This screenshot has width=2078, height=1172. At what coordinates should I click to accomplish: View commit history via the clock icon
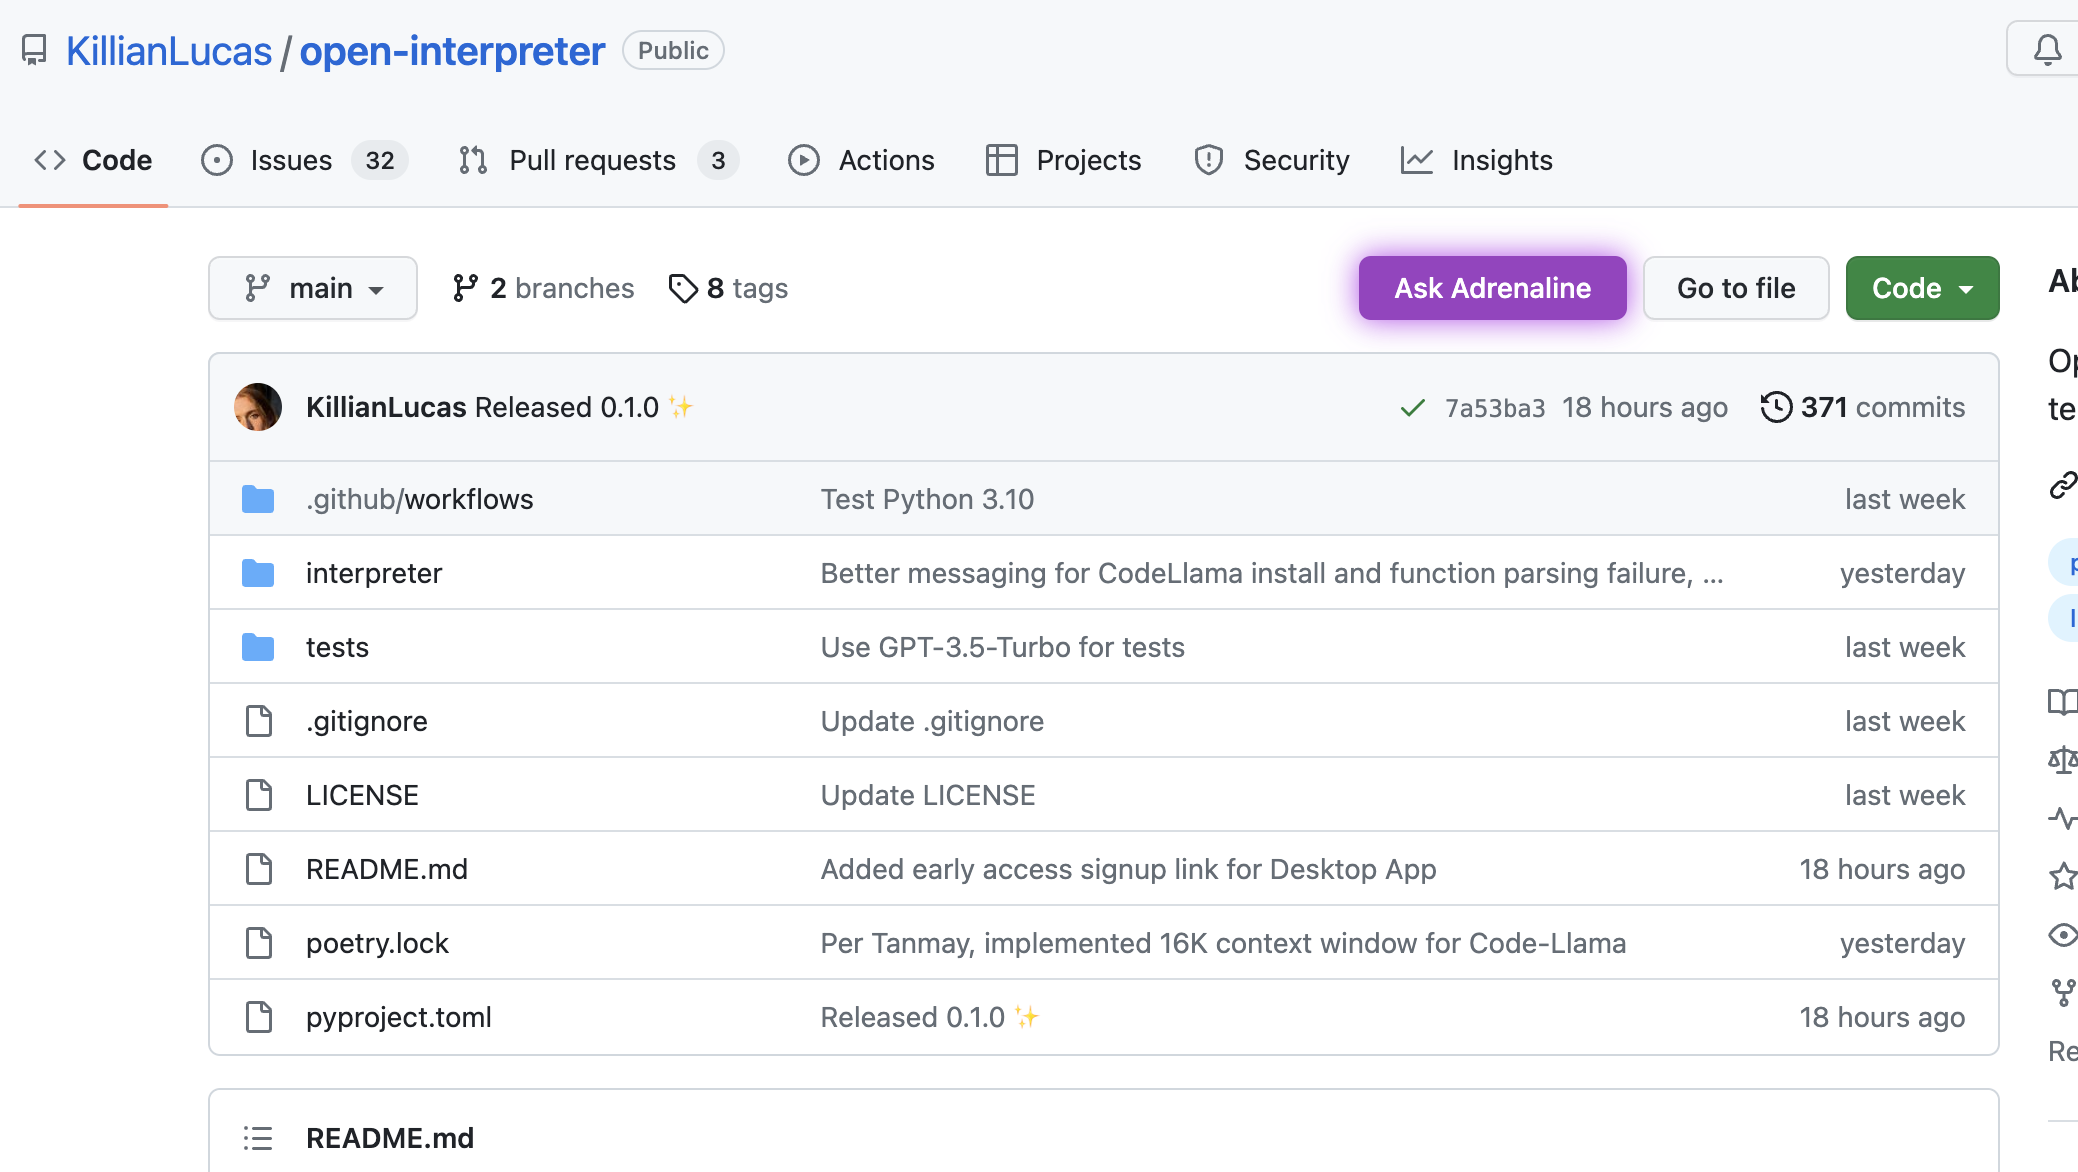(1776, 406)
